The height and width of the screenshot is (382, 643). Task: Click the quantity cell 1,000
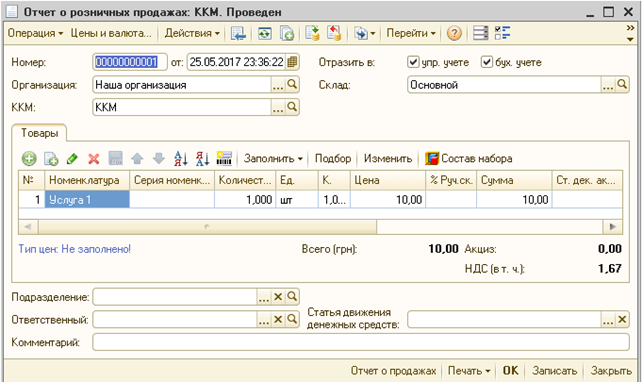(245, 200)
